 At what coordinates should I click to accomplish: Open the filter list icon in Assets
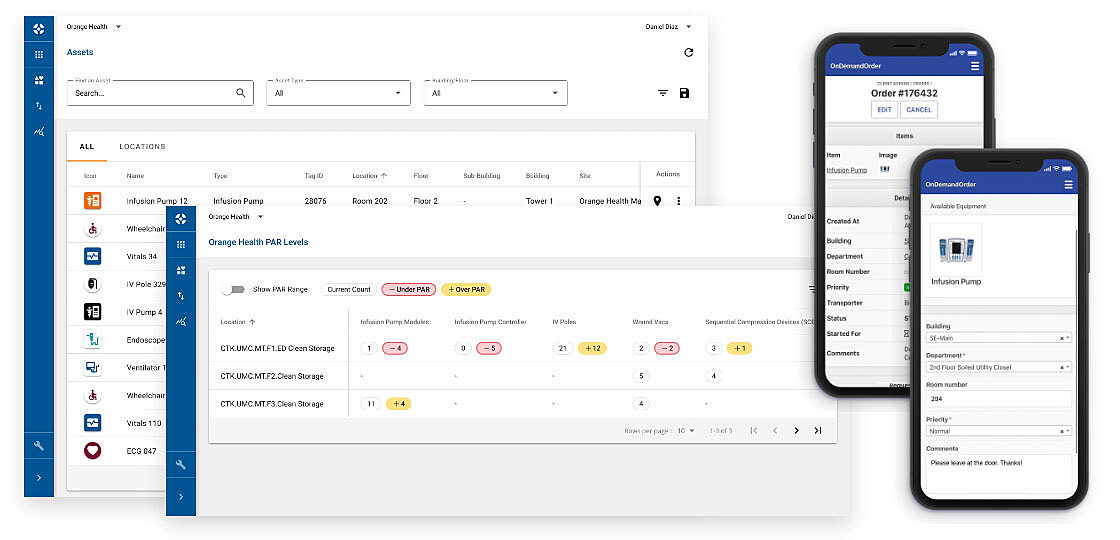click(x=662, y=93)
